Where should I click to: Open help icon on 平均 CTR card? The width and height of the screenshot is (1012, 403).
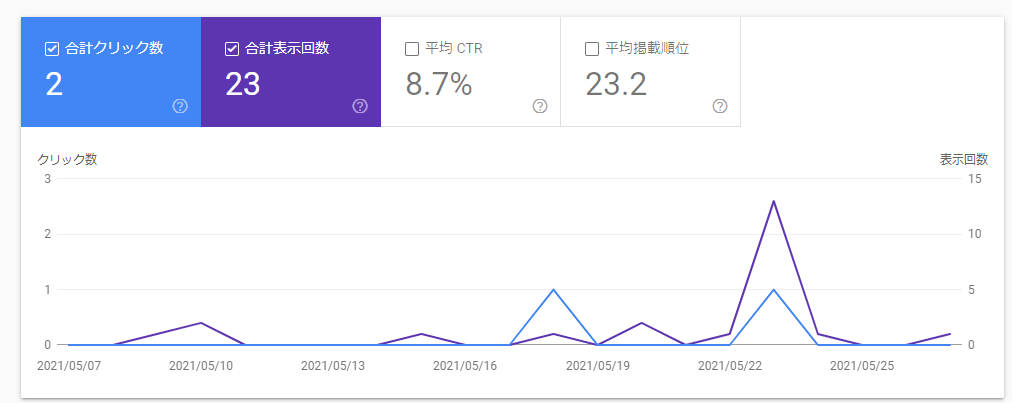540,106
